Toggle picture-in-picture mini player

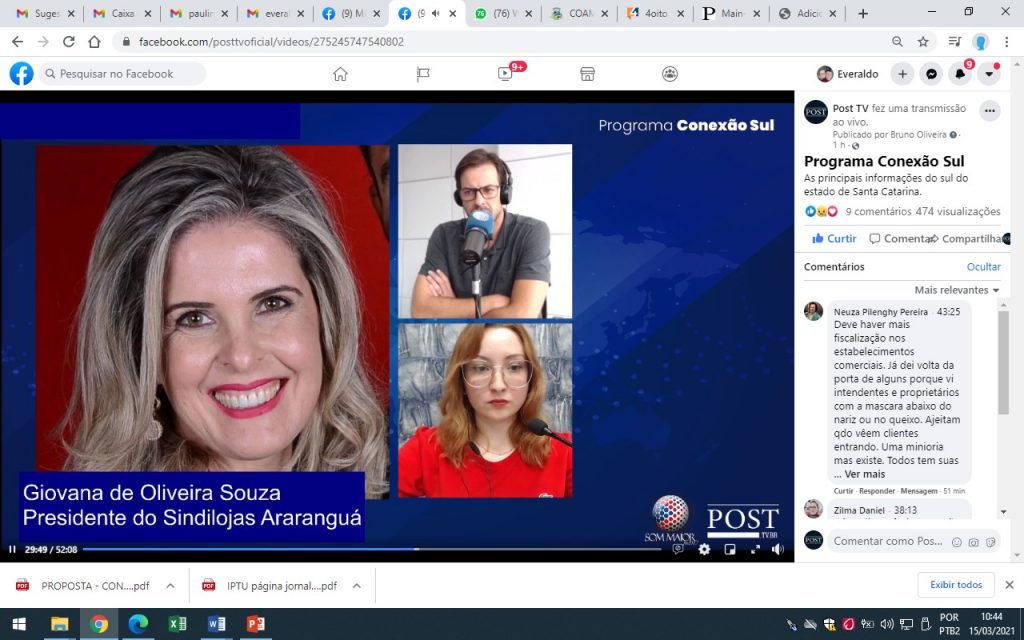point(730,549)
